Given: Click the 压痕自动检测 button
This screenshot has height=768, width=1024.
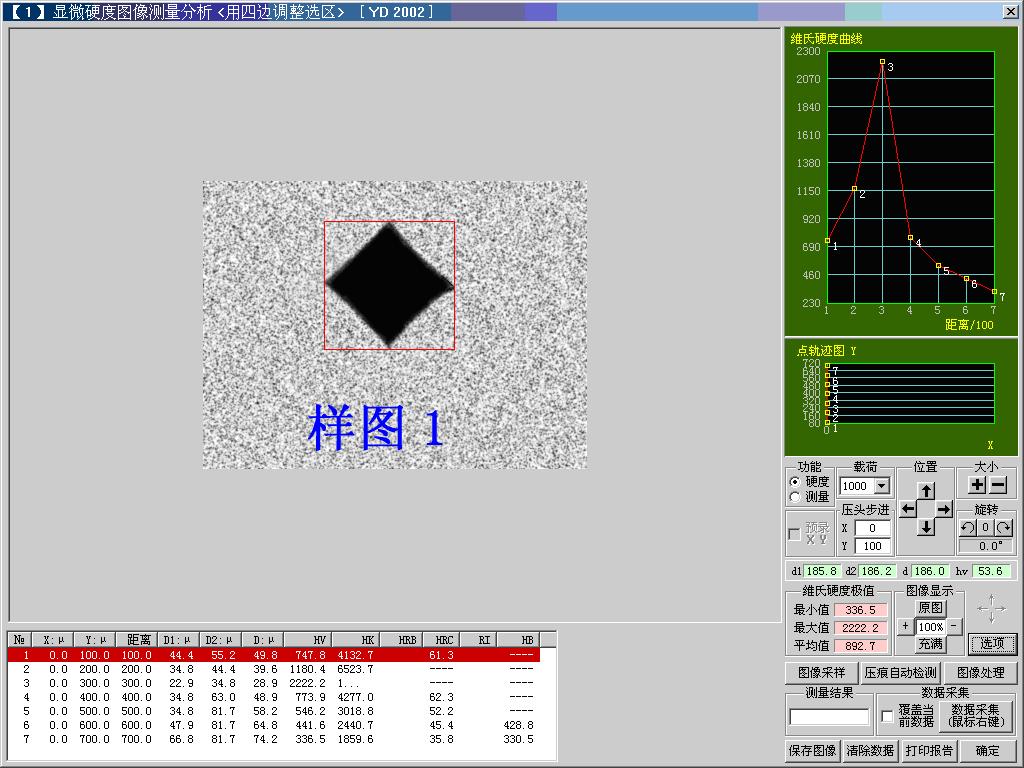Looking at the screenshot, I should coord(900,673).
